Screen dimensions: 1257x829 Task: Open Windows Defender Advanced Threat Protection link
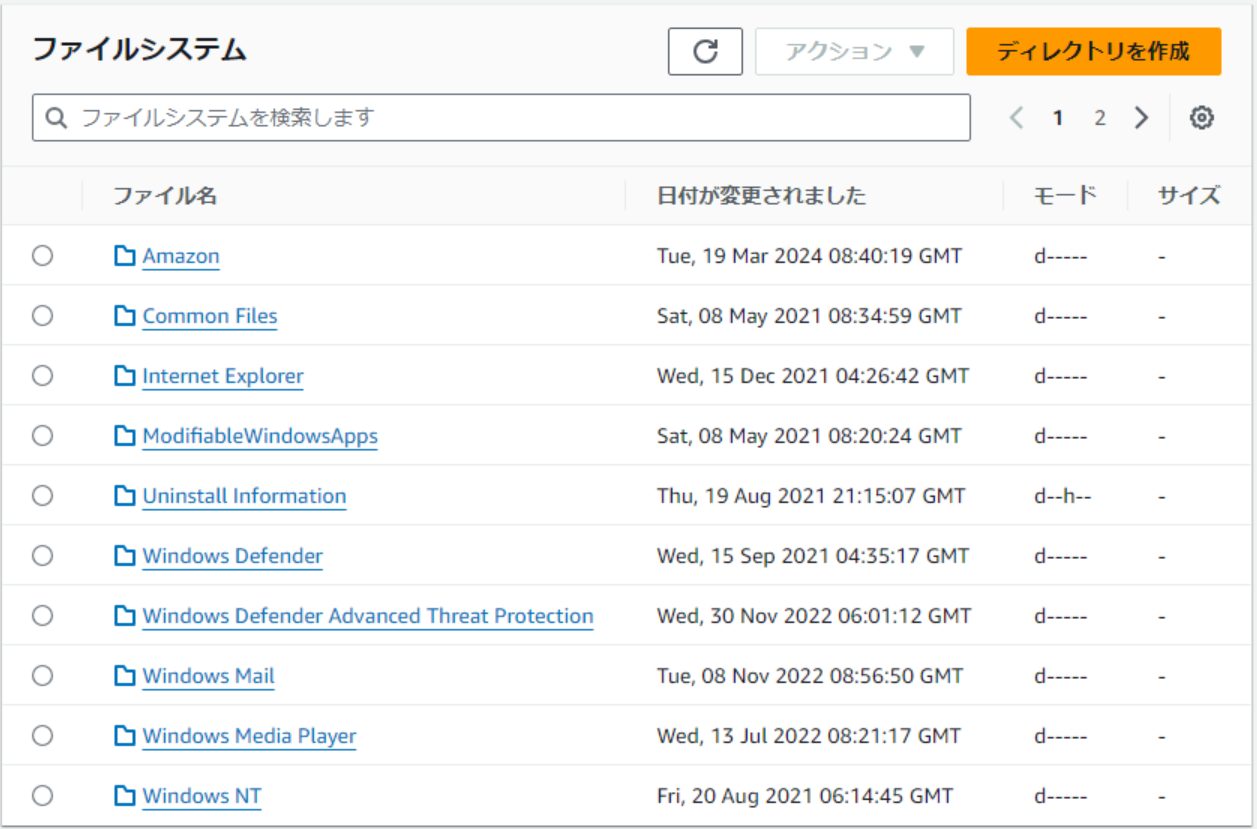tap(368, 616)
